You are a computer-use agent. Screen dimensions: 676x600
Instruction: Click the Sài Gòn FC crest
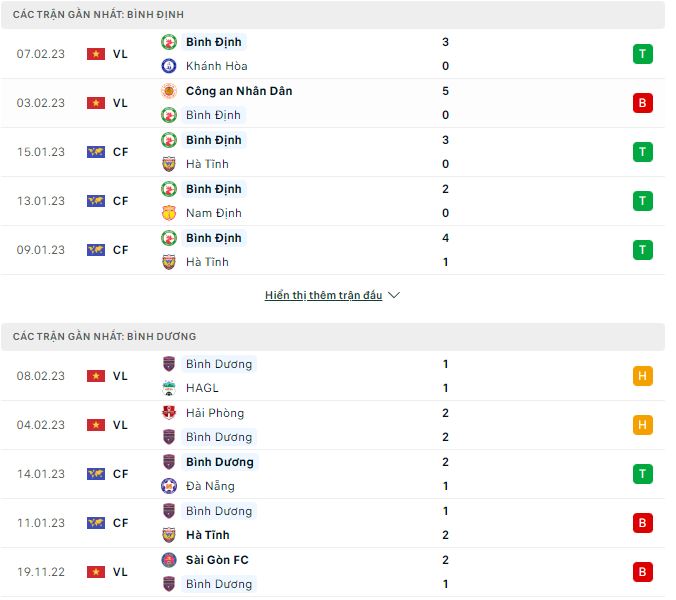(x=169, y=560)
